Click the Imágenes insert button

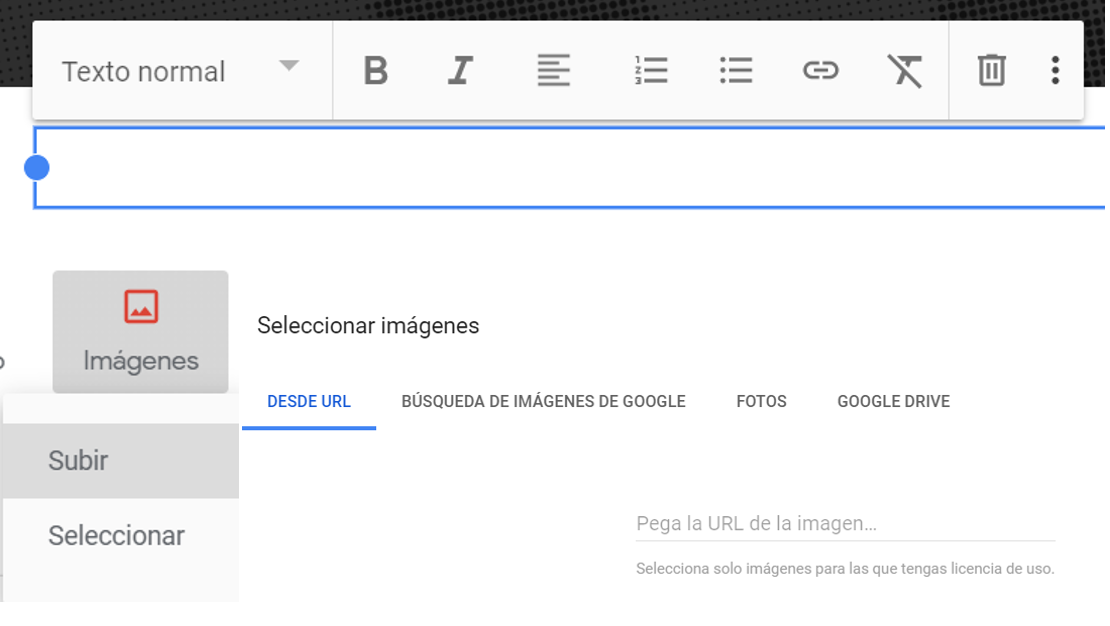click(x=141, y=332)
